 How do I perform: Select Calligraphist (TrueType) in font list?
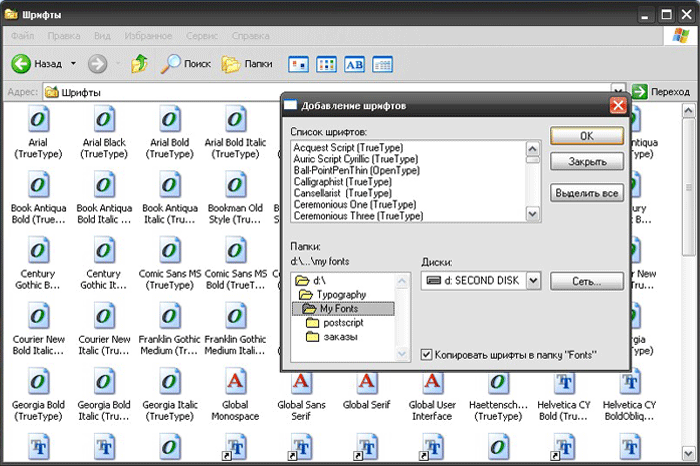pos(342,182)
